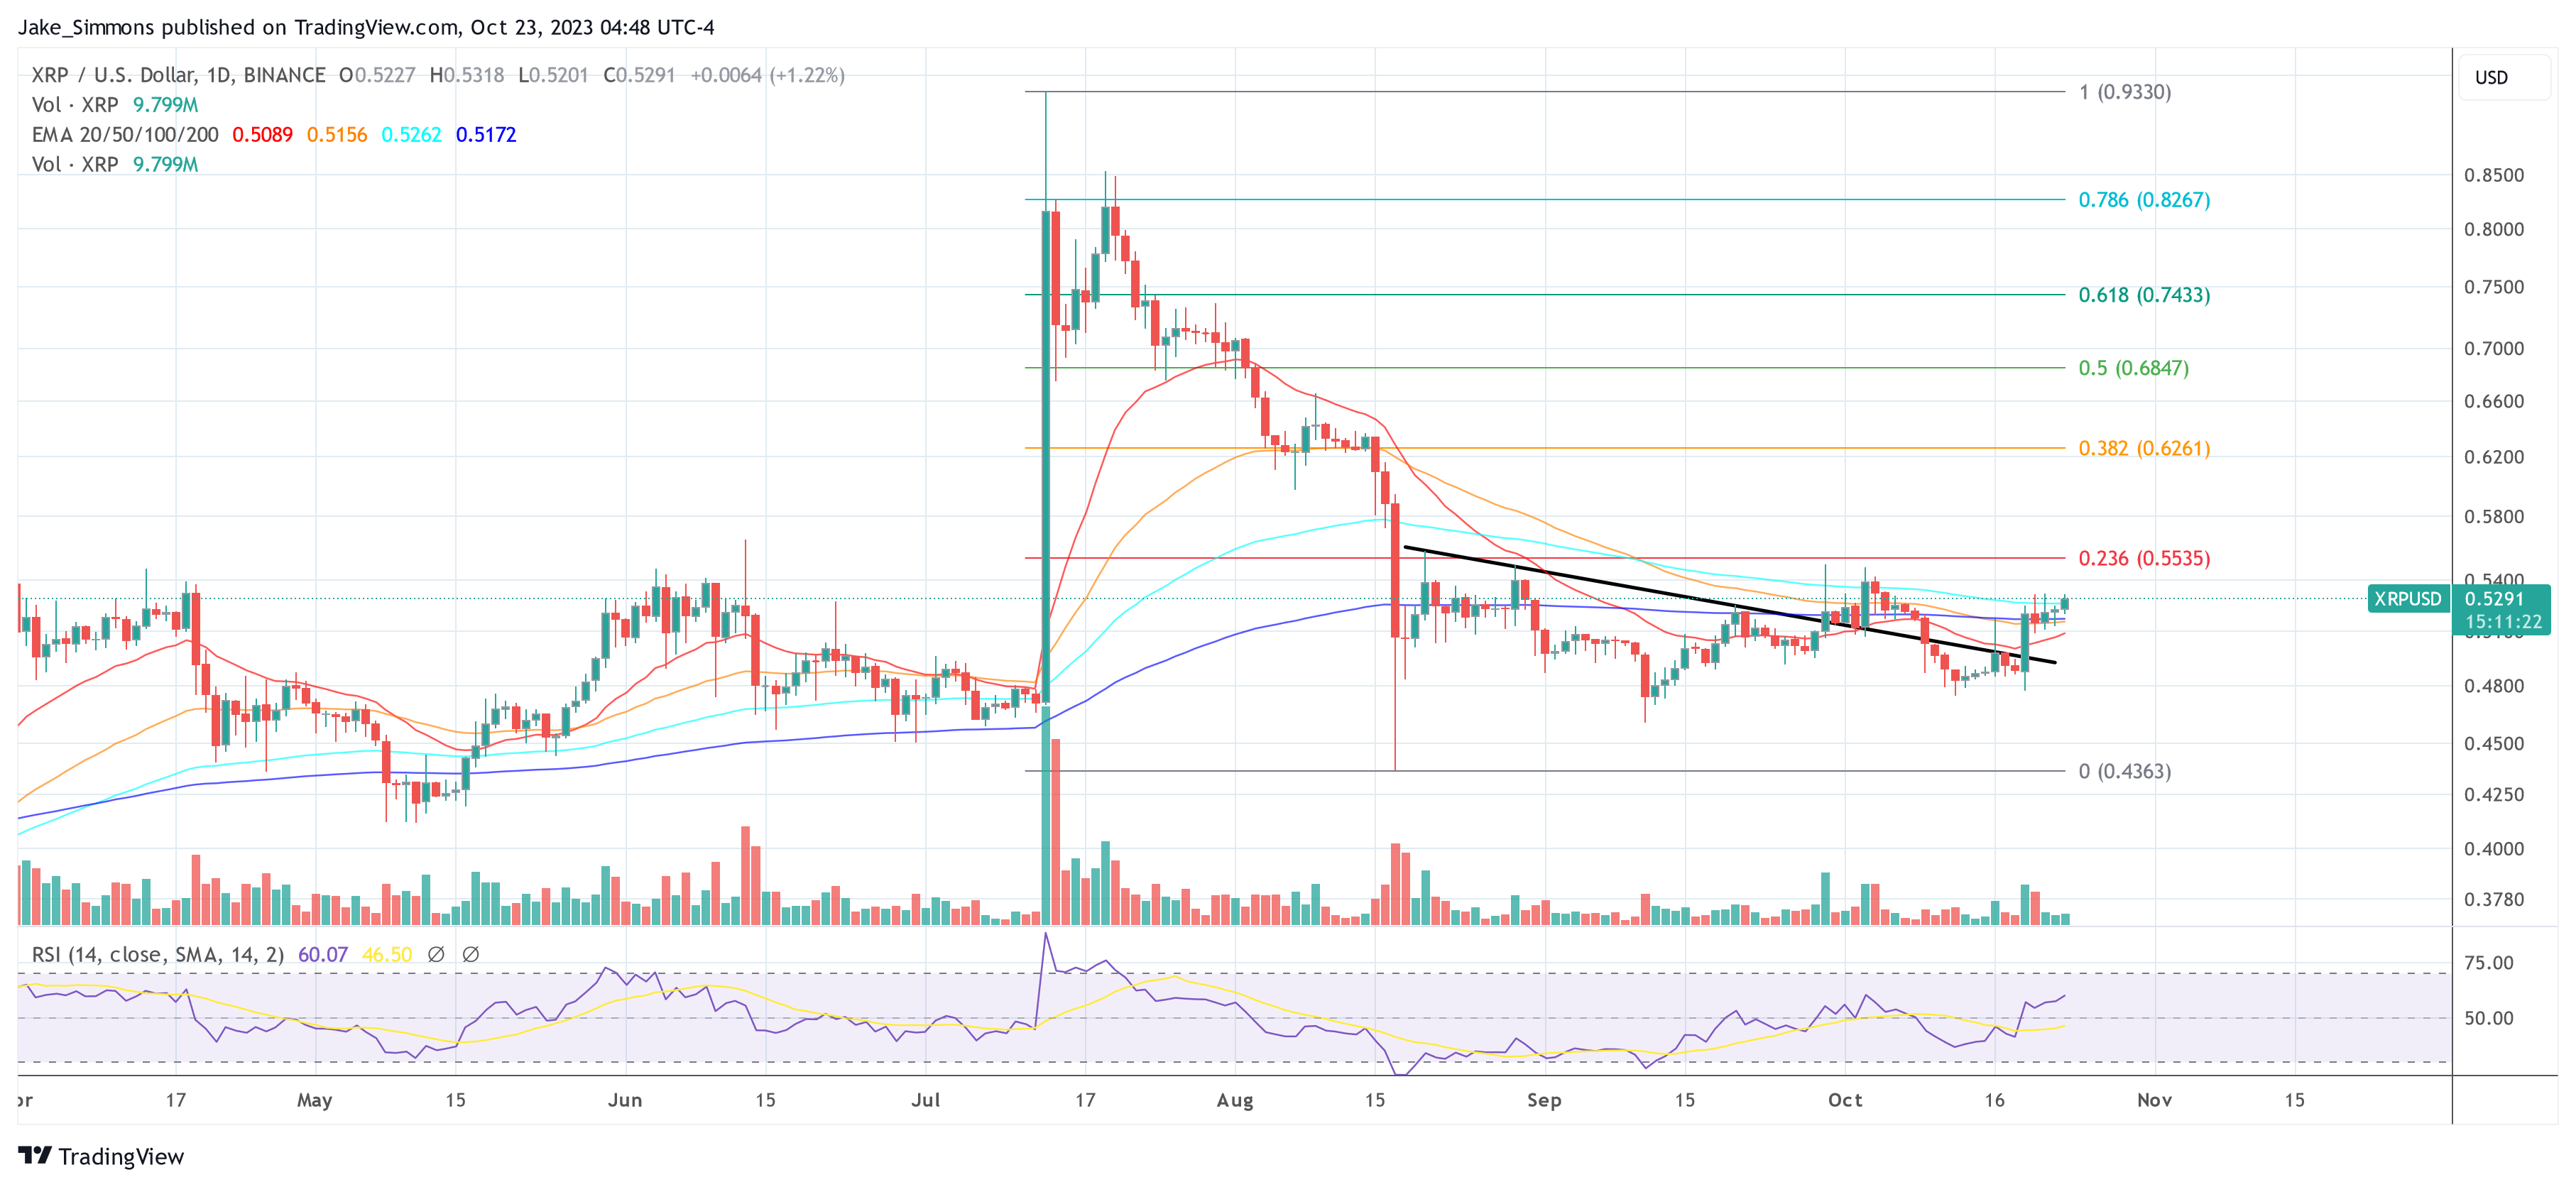Click the May label on time axis

314,1100
